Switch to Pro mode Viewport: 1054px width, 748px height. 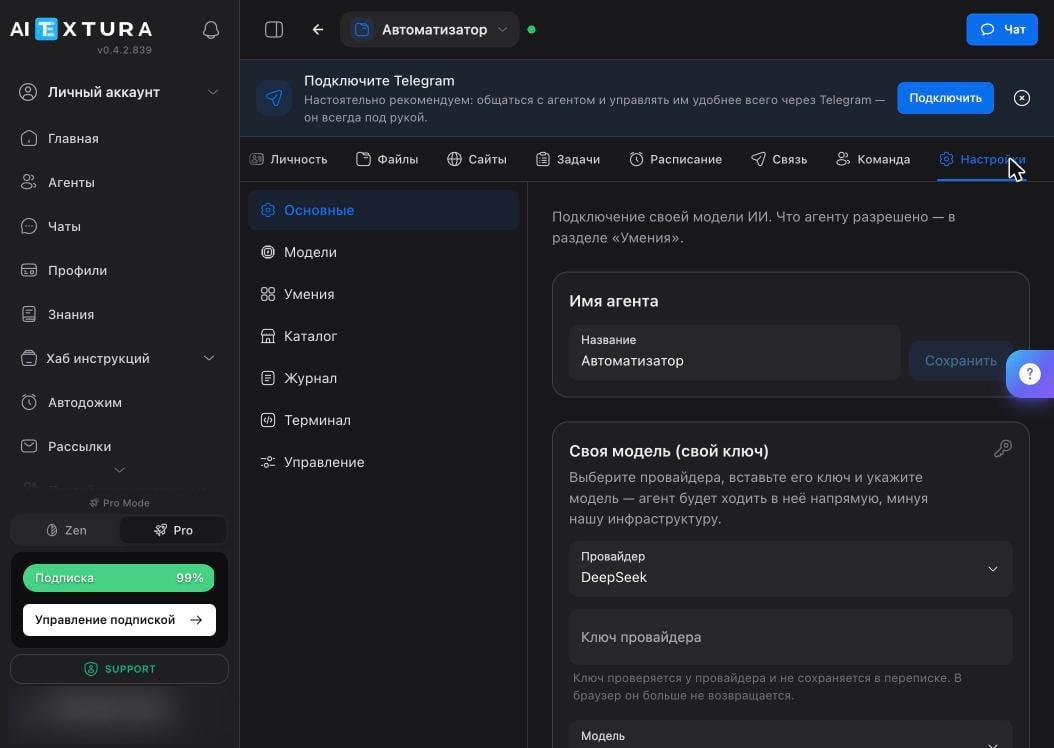coord(173,530)
